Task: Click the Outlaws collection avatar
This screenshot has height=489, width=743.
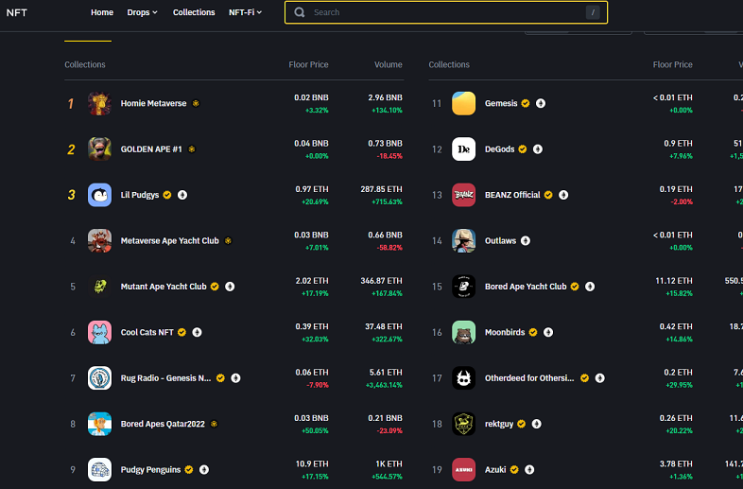Action: [x=463, y=241]
